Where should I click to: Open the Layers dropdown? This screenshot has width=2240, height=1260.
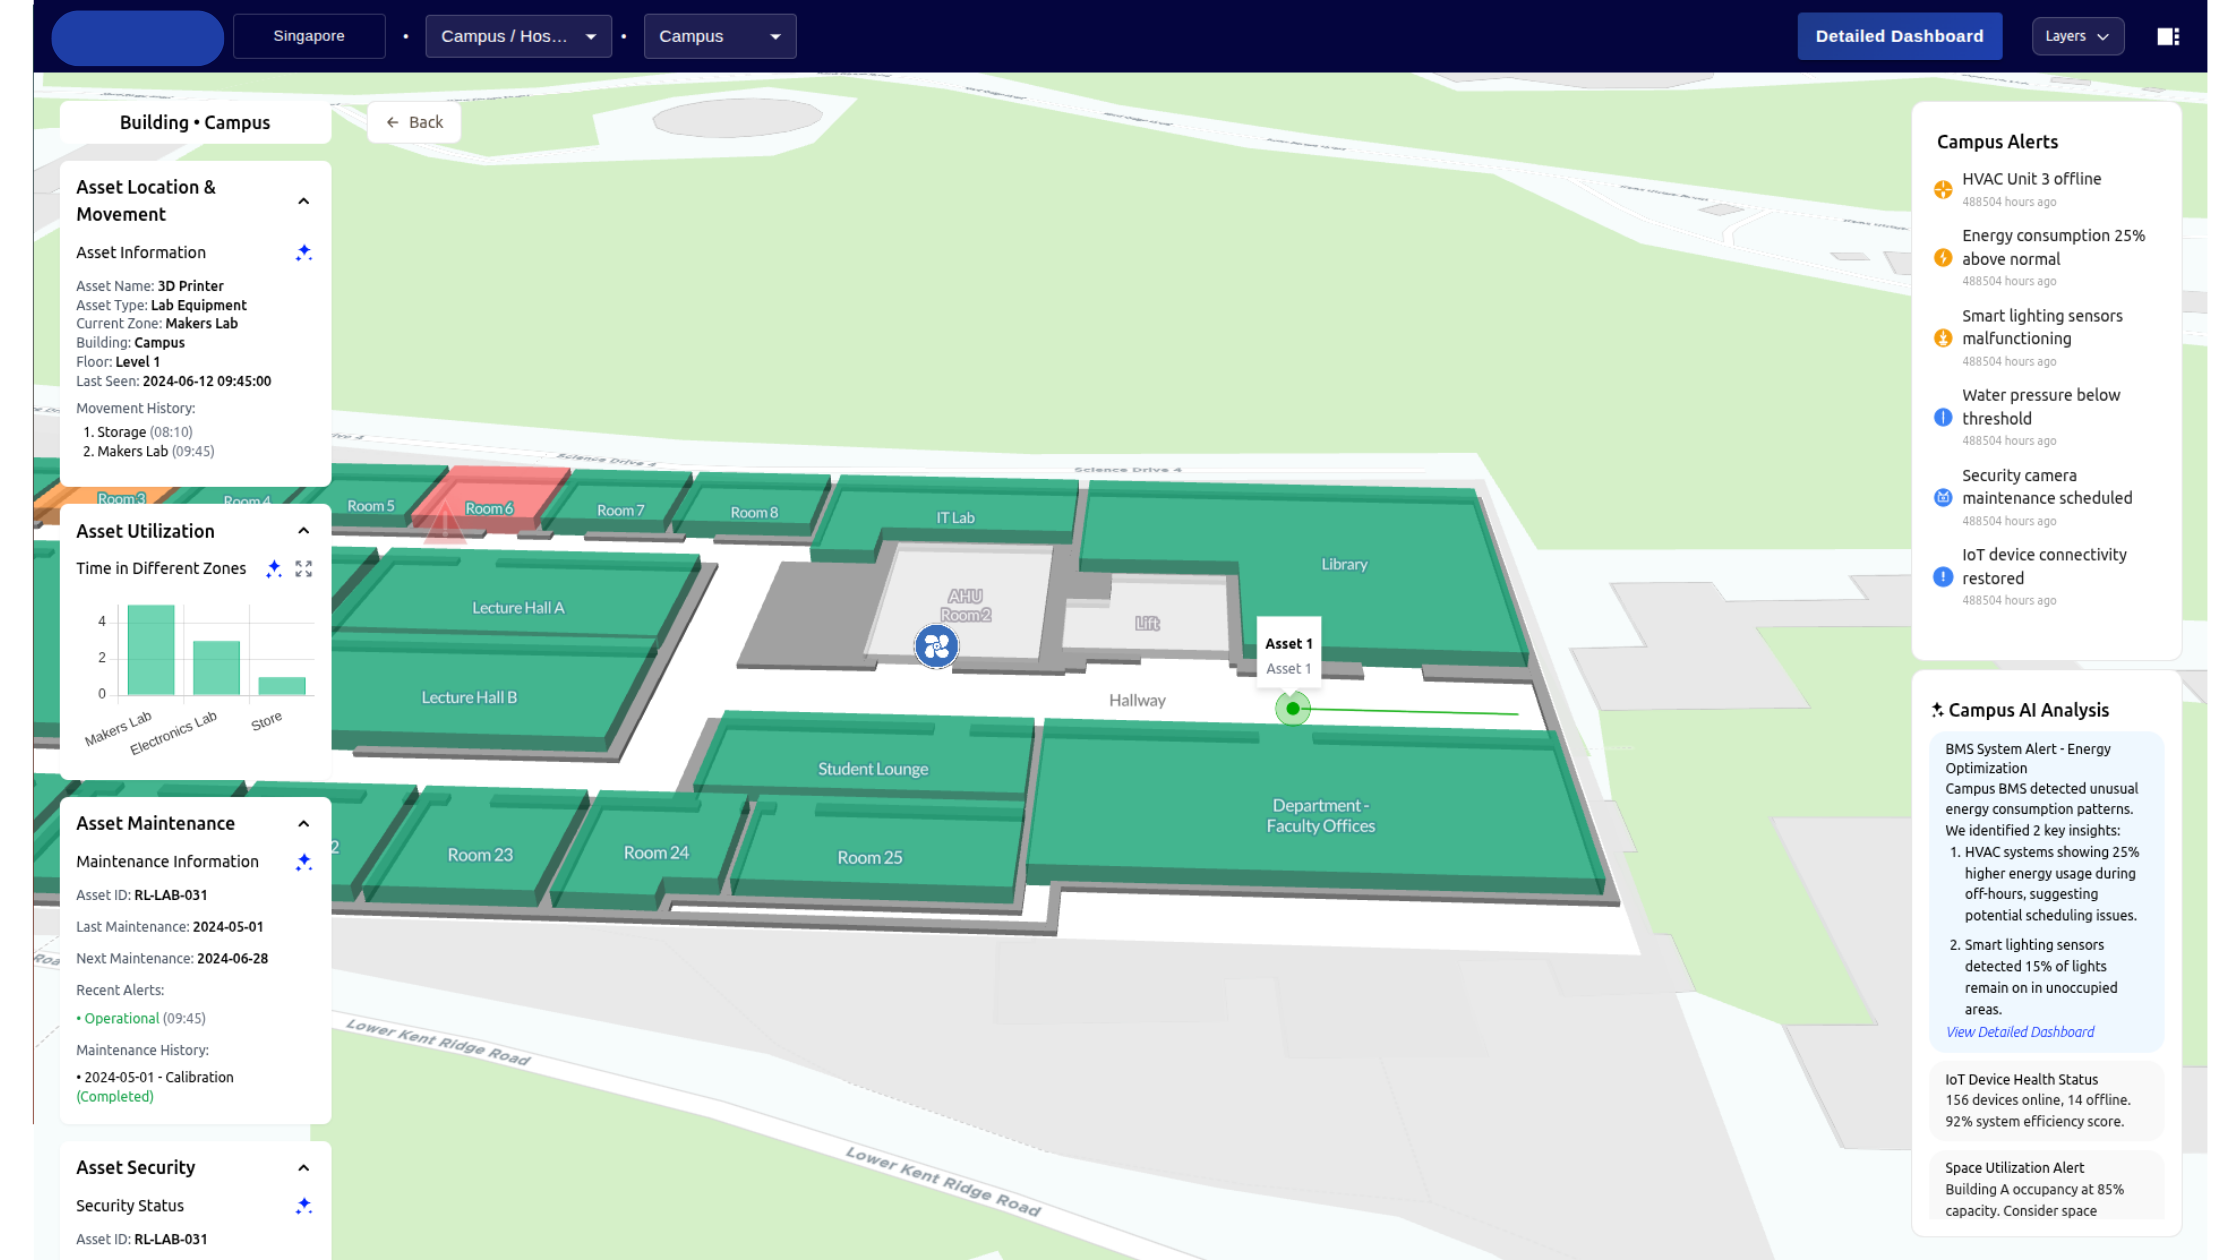pyautogui.click(x=2078, y=36)
